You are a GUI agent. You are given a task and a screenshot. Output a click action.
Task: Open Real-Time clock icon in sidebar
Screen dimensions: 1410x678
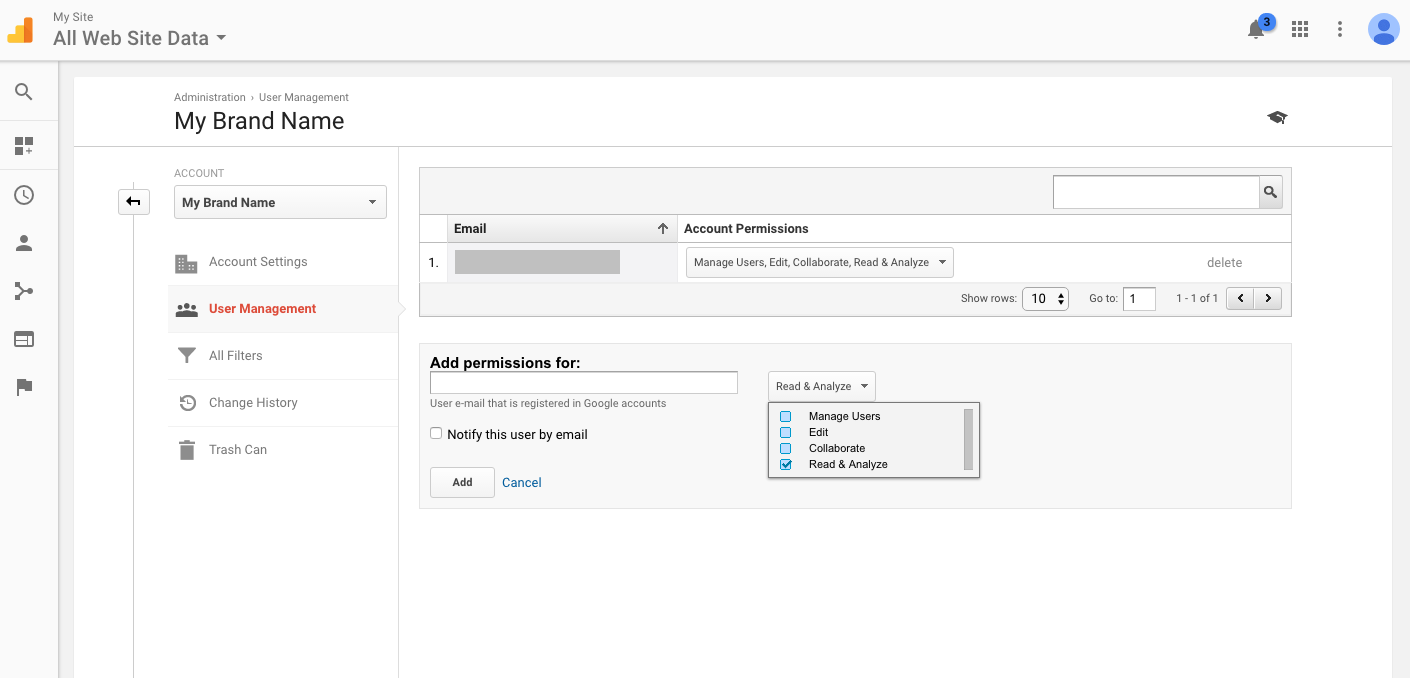[24, 195]
